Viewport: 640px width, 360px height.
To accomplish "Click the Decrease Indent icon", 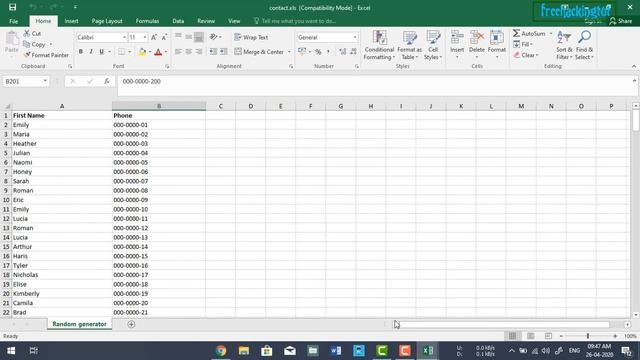I will point(213,51).
